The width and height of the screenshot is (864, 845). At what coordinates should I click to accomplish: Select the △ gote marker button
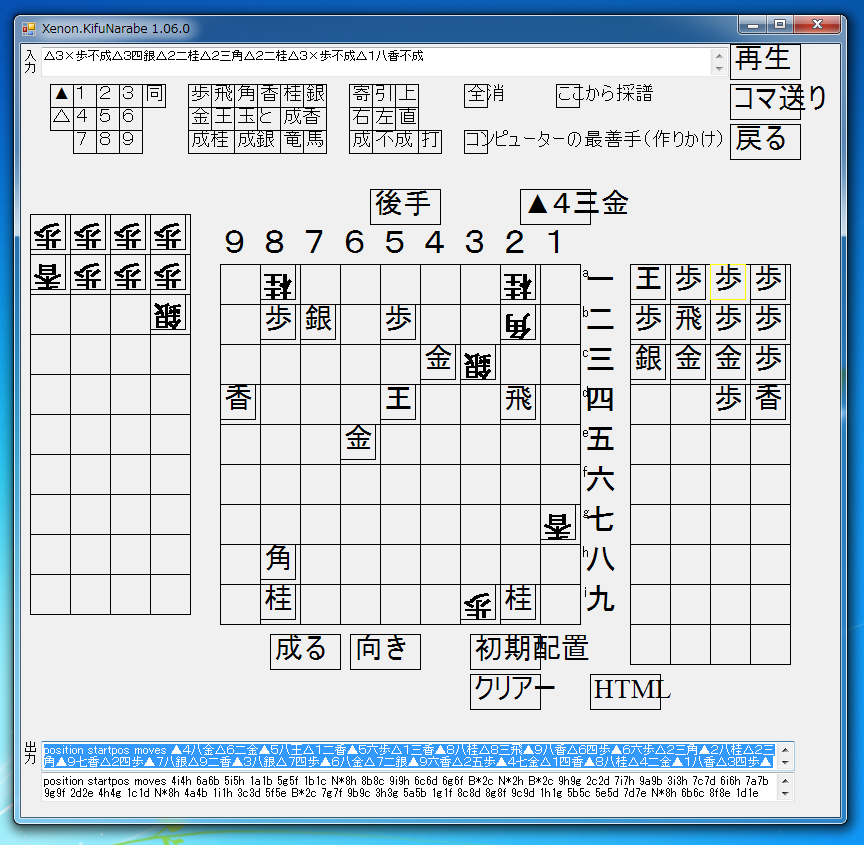coord(62,118)
